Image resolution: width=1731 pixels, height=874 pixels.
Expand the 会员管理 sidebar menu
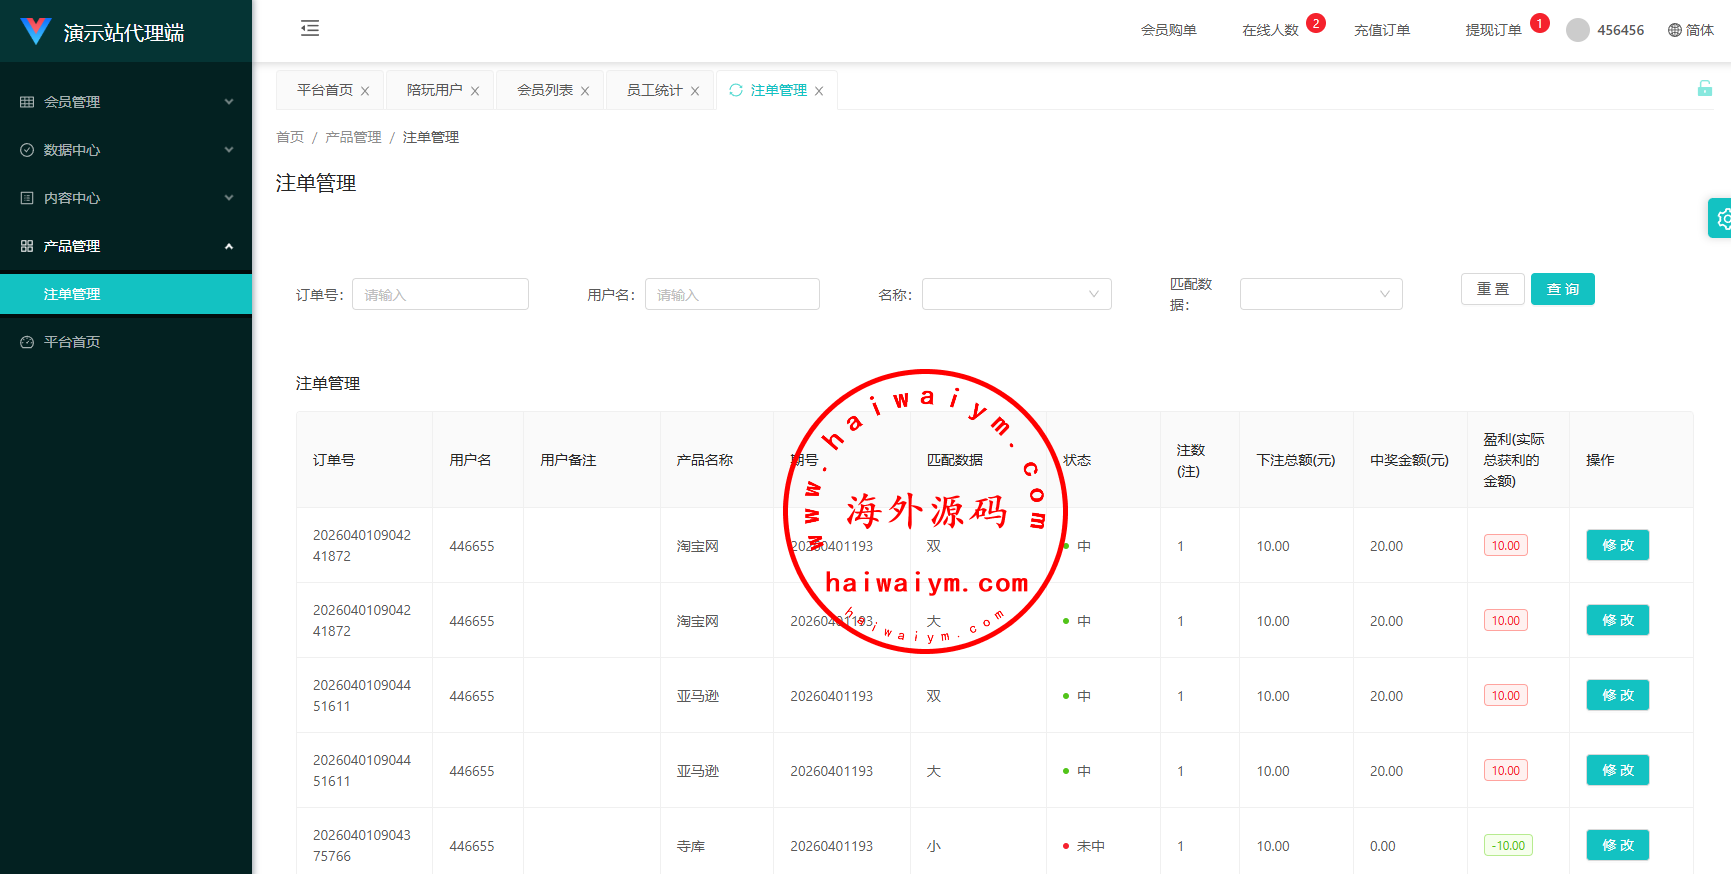[126, 102]
